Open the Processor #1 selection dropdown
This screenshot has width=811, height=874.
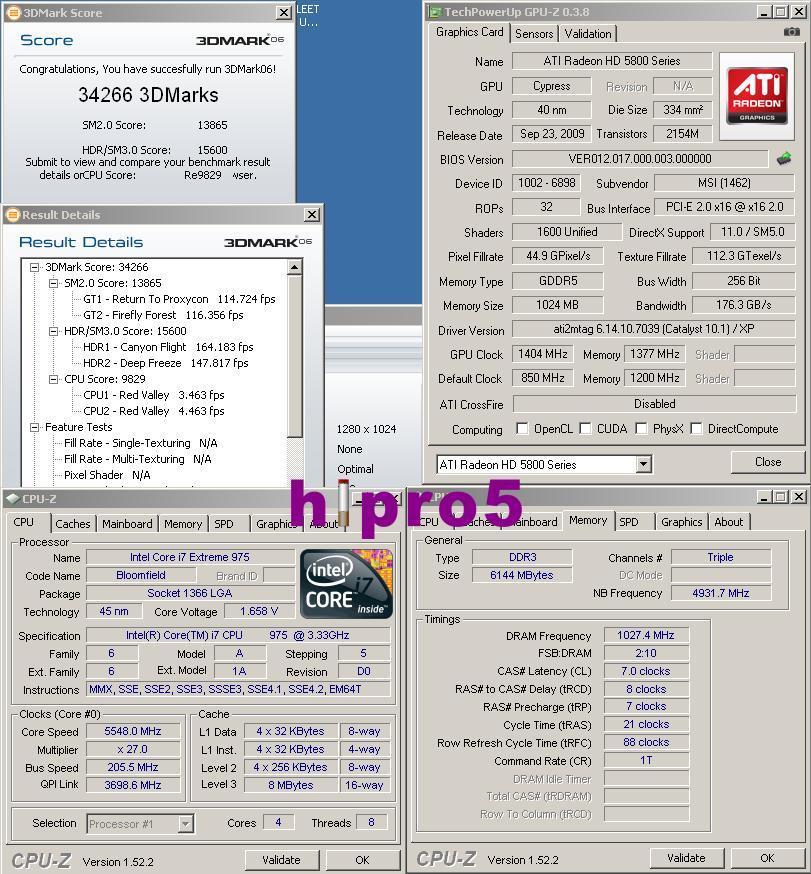186,823
